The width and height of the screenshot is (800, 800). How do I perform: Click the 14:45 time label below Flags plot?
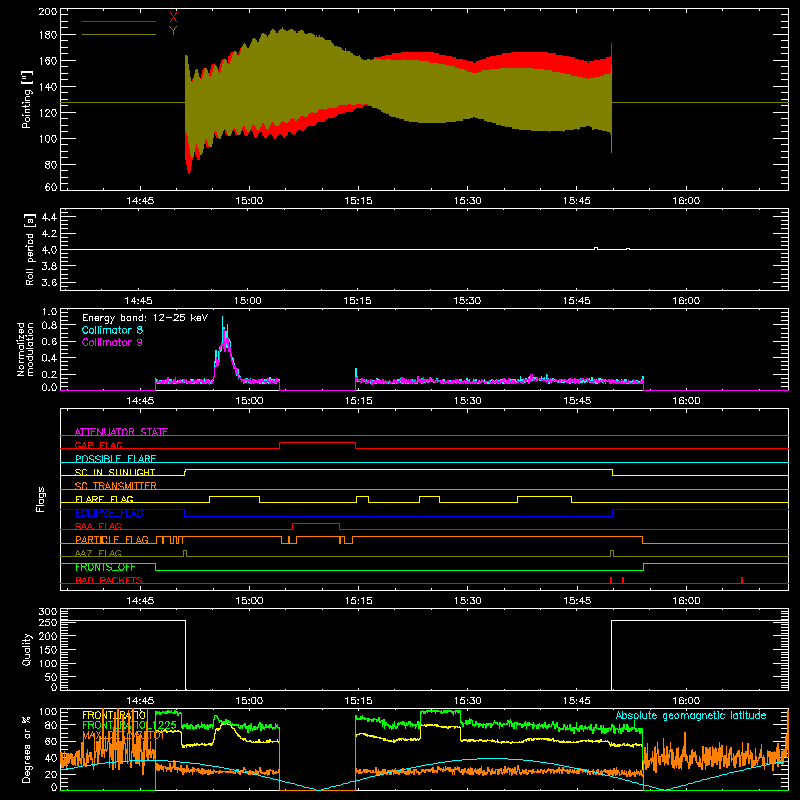coord(140,601)
